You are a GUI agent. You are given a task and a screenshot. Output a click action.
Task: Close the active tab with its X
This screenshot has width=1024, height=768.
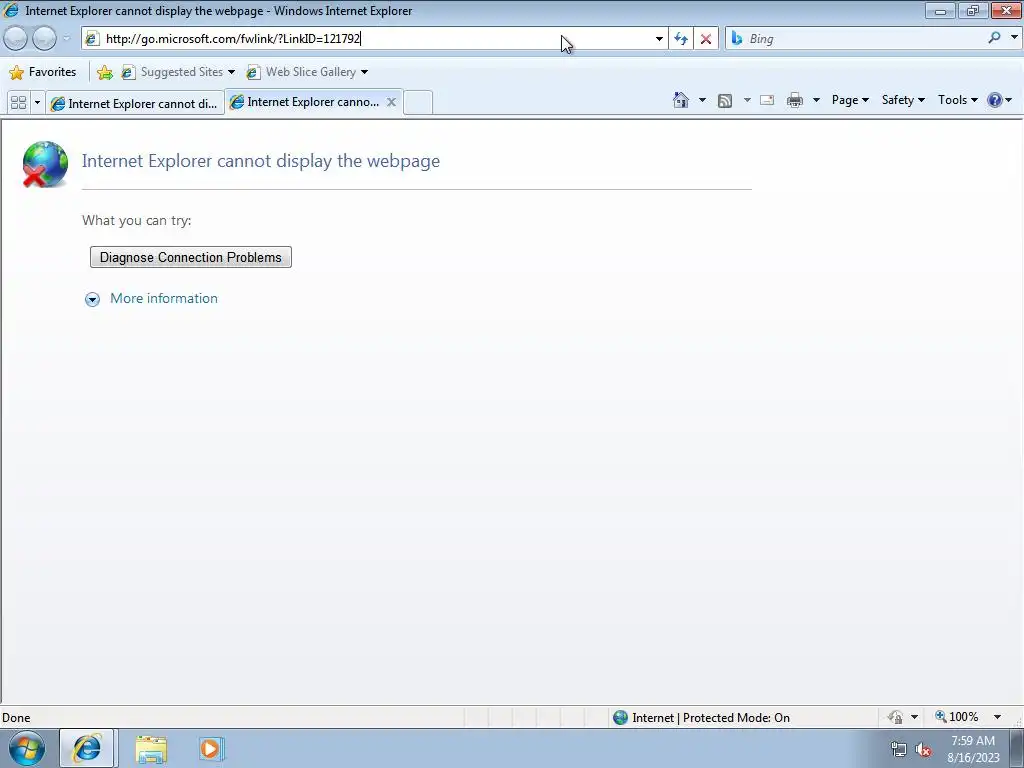391,102
